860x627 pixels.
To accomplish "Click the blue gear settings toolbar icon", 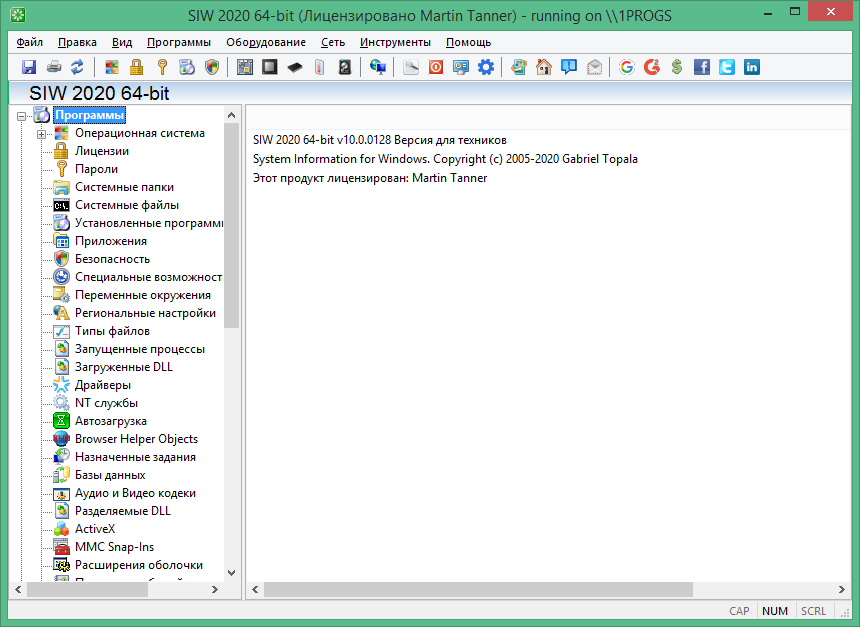I will [x=486, y=67].
